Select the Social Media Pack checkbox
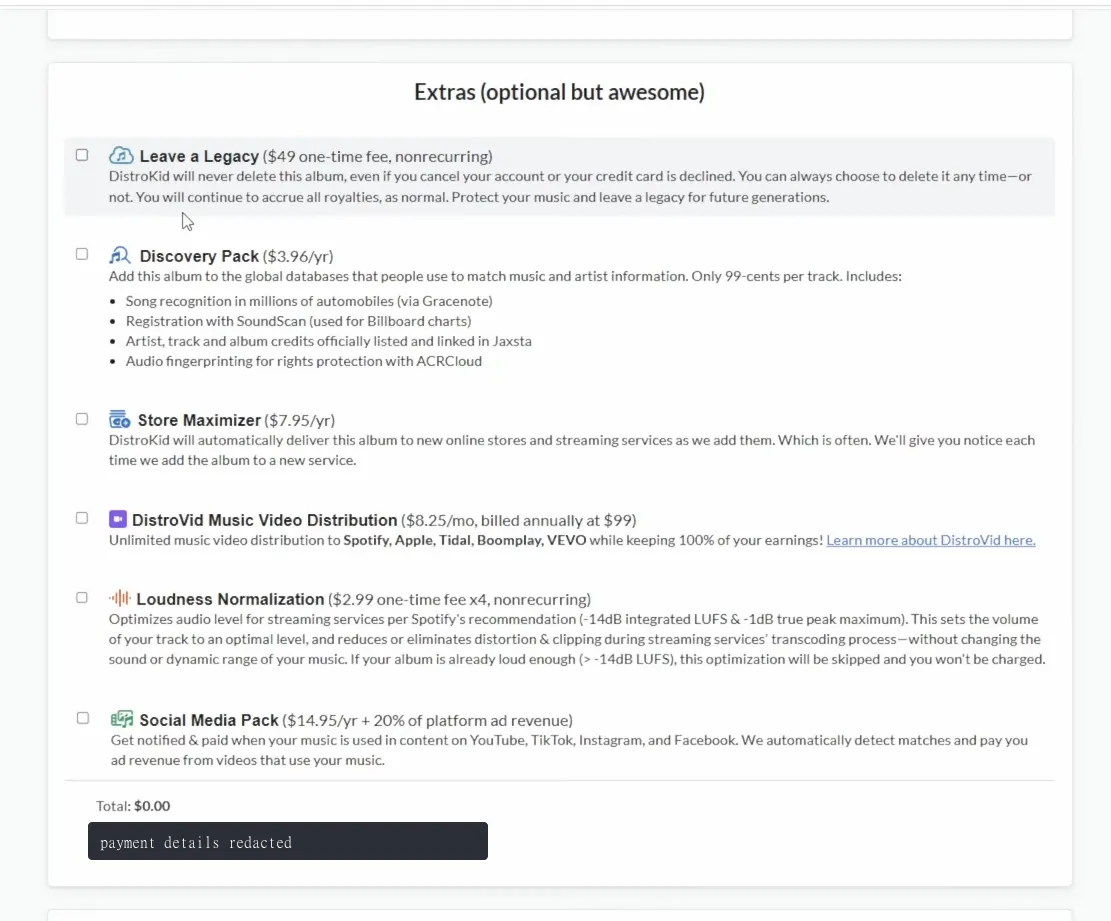This screenshot has width=1111, height=921. coord(83,718)
